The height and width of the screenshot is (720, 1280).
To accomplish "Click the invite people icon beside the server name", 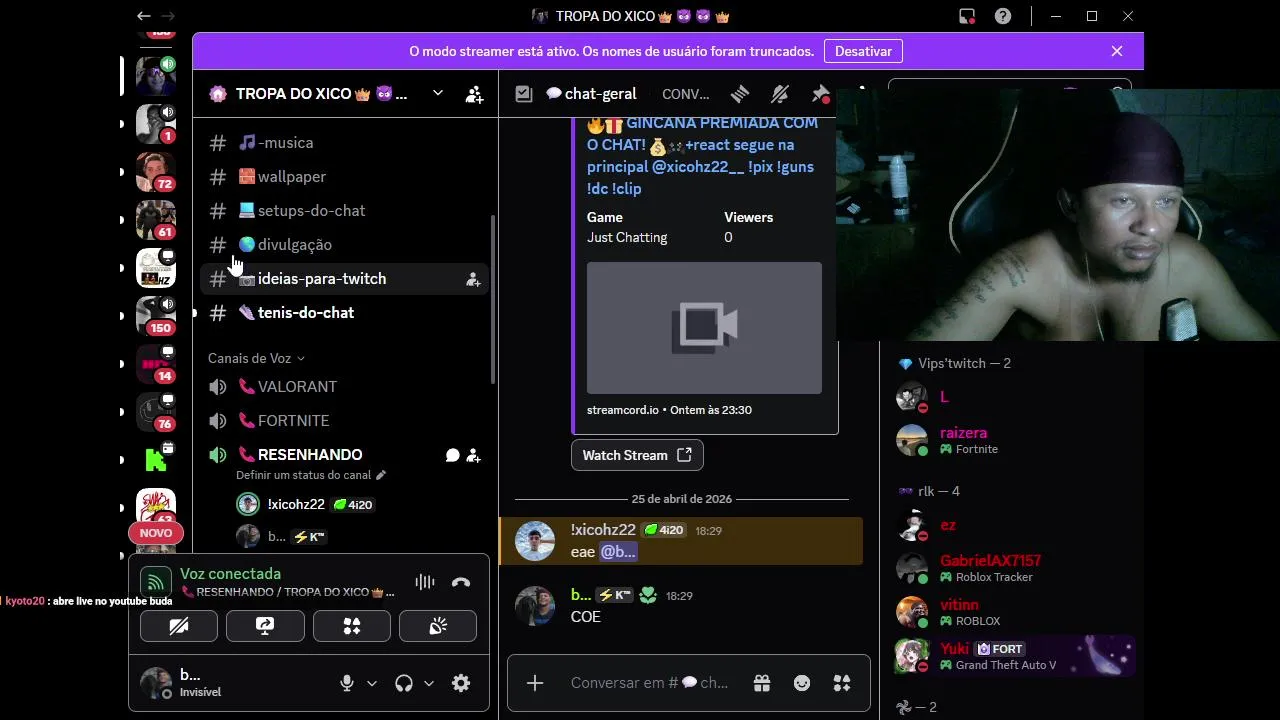I will [x=475, y=95].
